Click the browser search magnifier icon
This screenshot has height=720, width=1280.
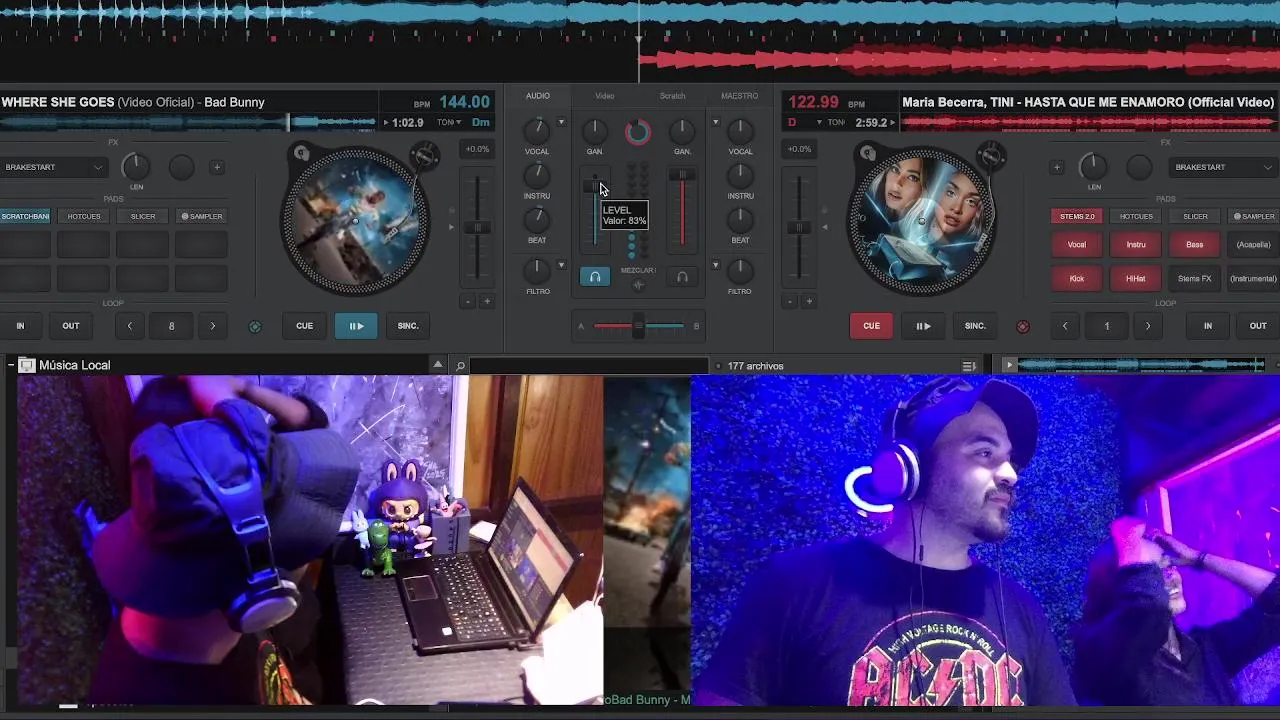click(460, 366)
